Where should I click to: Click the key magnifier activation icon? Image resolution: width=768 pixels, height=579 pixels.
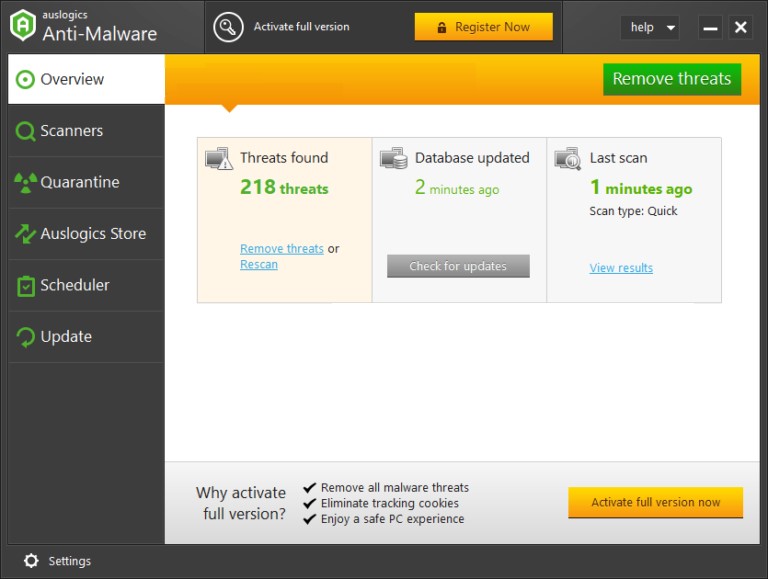(x=228, y=27)
